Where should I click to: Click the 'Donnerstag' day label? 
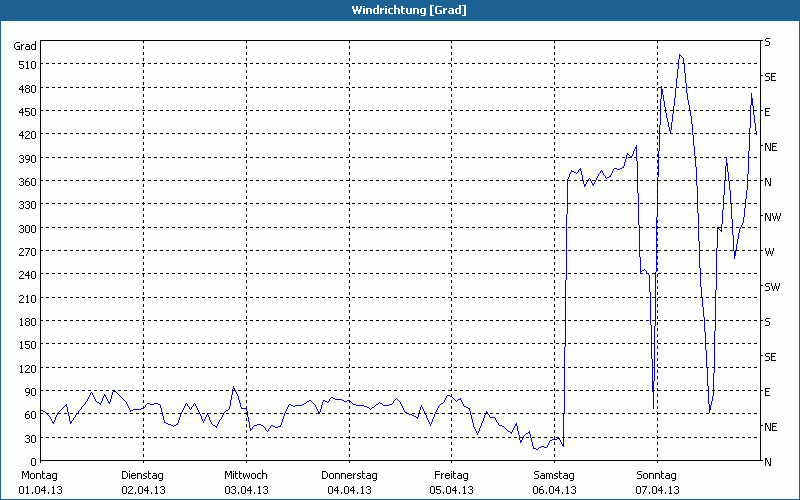349,476
